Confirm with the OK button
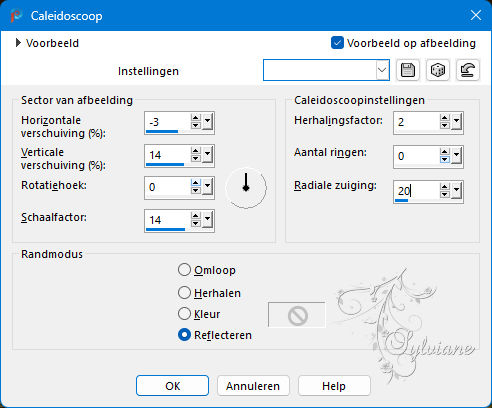The height and width of the screenshot is (408, 492). coord(172,386)
